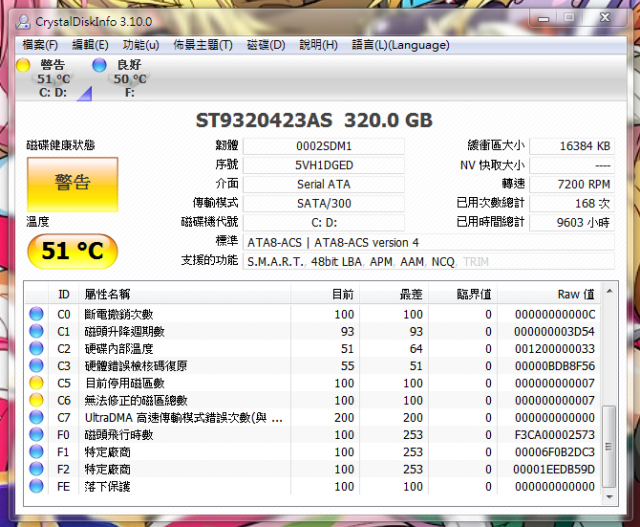Click the supported features field S.M.A.R.T. 48bit LBA
640x527 pixels.
(x=429, y=262)
